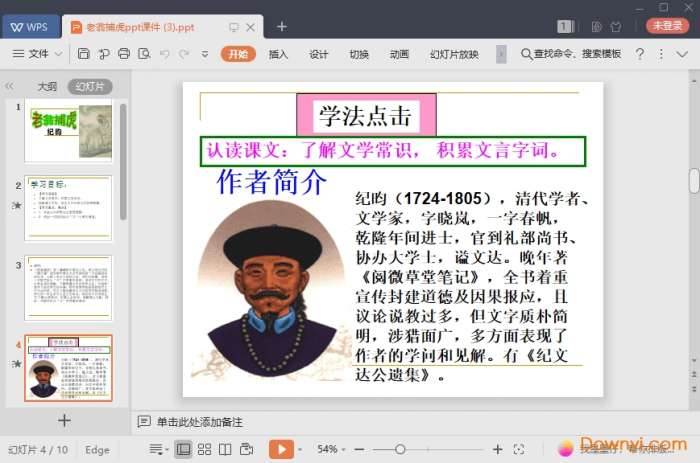Show more ribbon tabs with the arrow button
Screen dimensions: 700x463
click(501, 54)
